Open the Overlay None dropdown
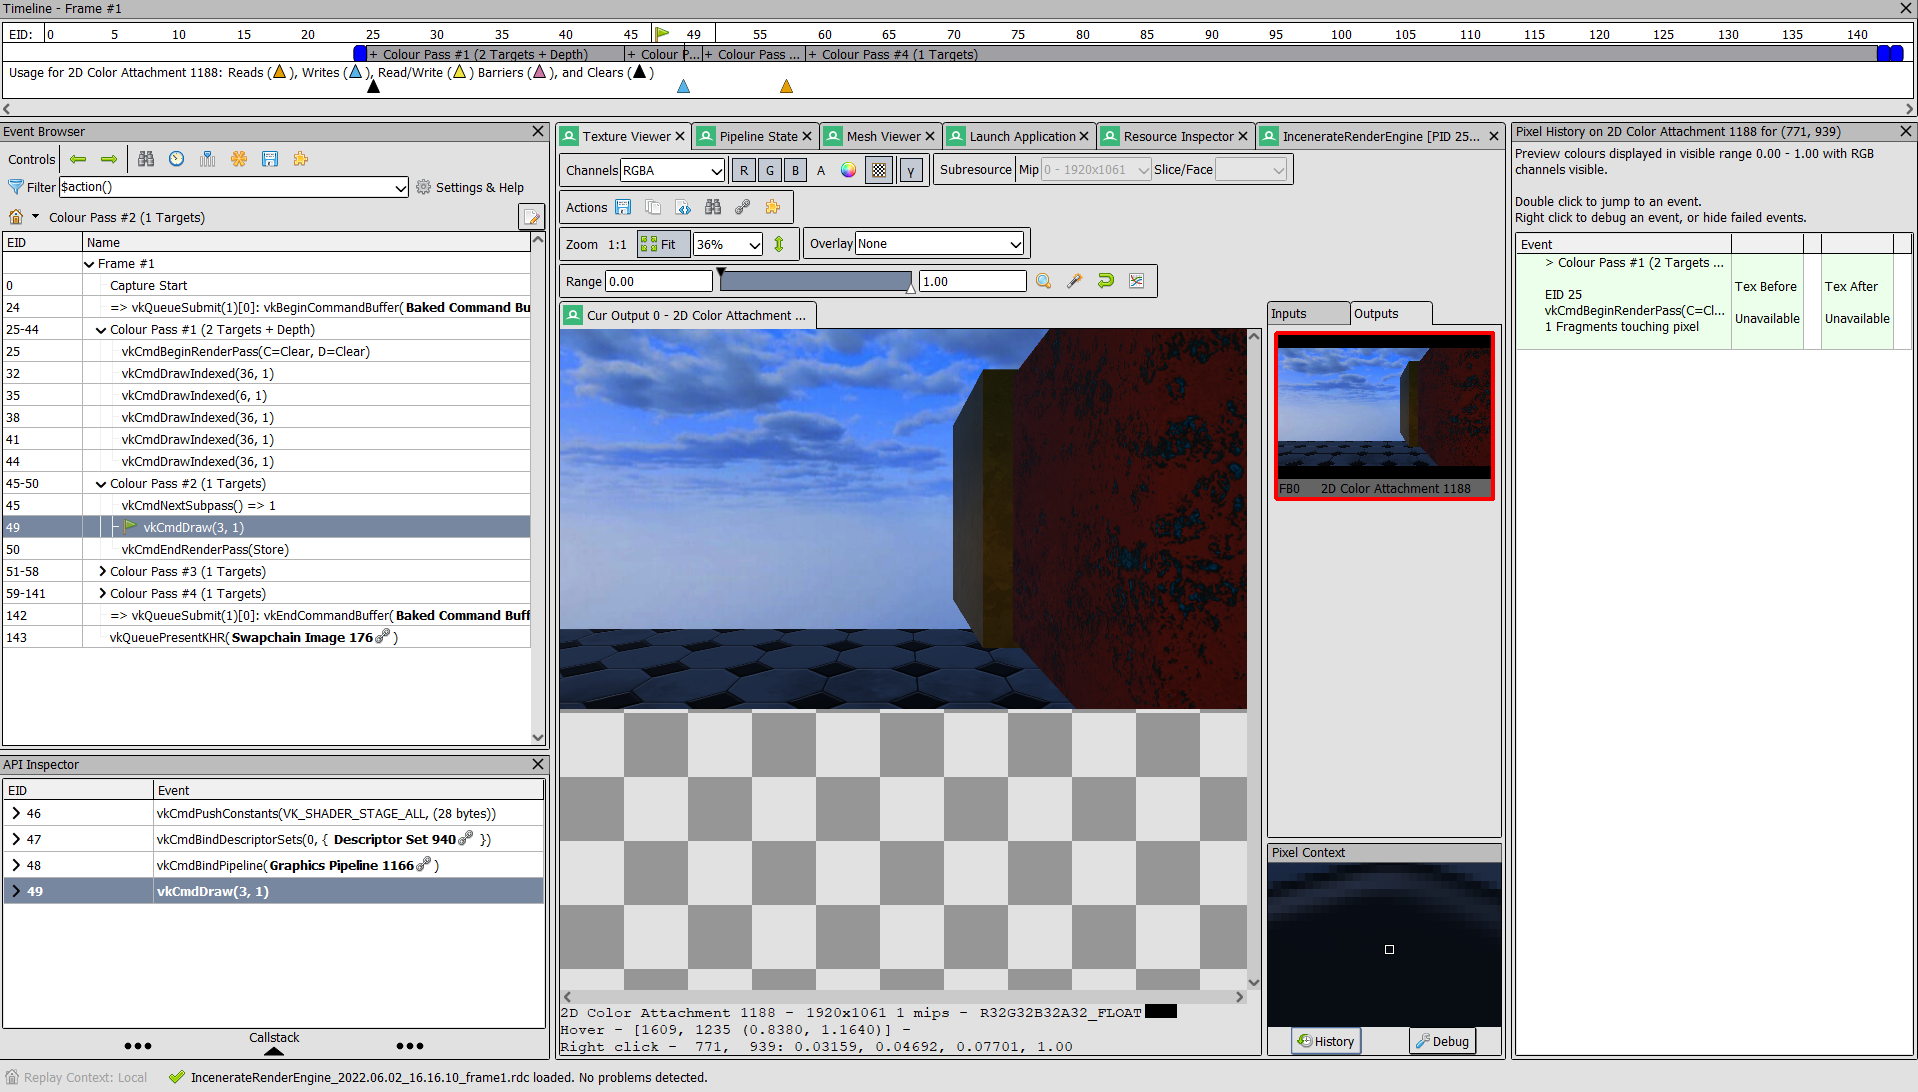The height and width of the screenshot is (1092, 1918). click(939, 244)
